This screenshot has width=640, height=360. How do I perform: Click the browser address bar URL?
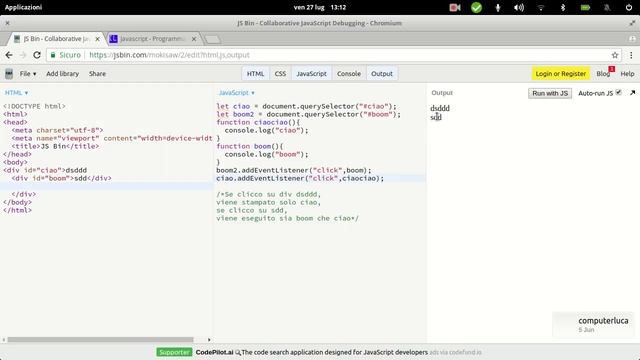coord(169,55)
